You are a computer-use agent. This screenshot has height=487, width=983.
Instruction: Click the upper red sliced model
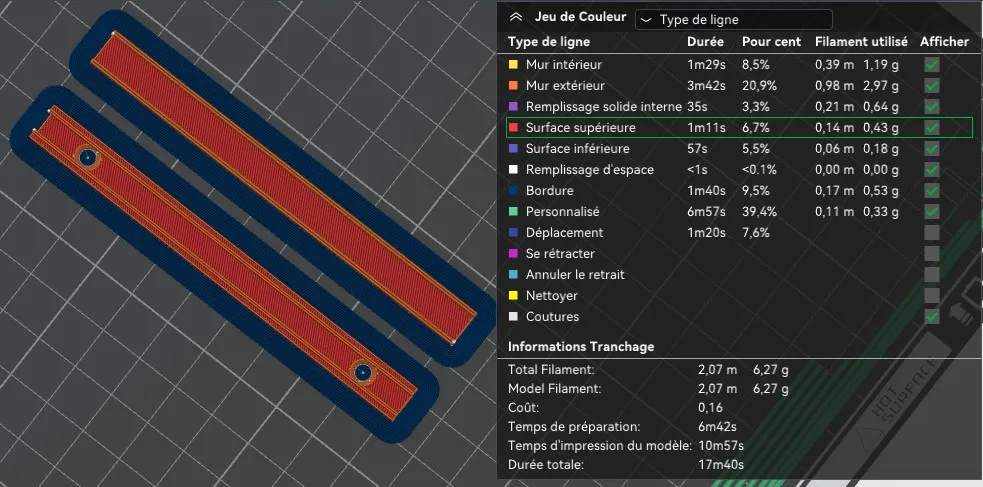(284, 187)
